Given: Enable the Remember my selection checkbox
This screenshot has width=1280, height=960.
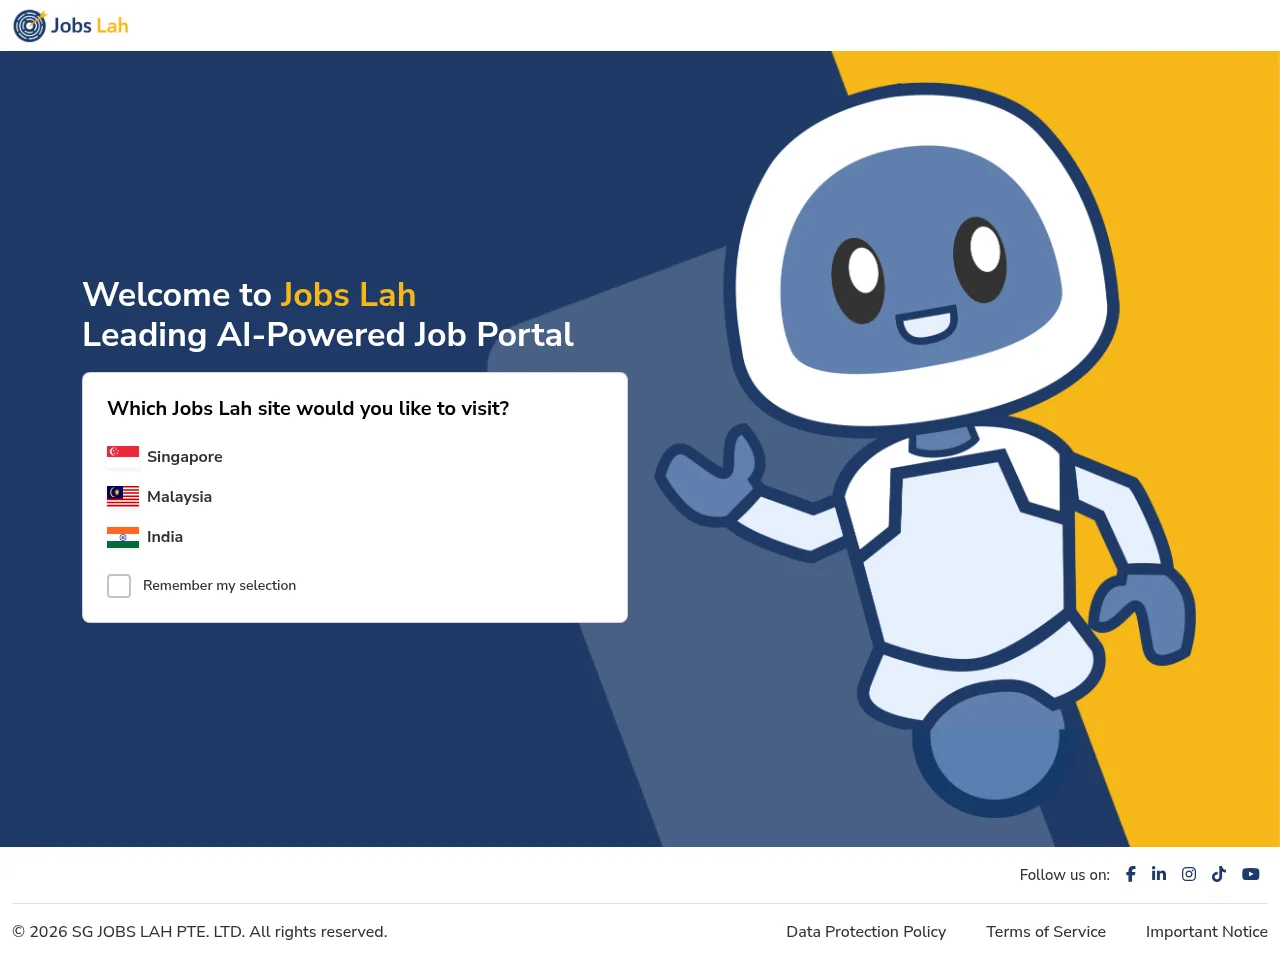Looking at the screenshot, I should click(x=119, y=586).
